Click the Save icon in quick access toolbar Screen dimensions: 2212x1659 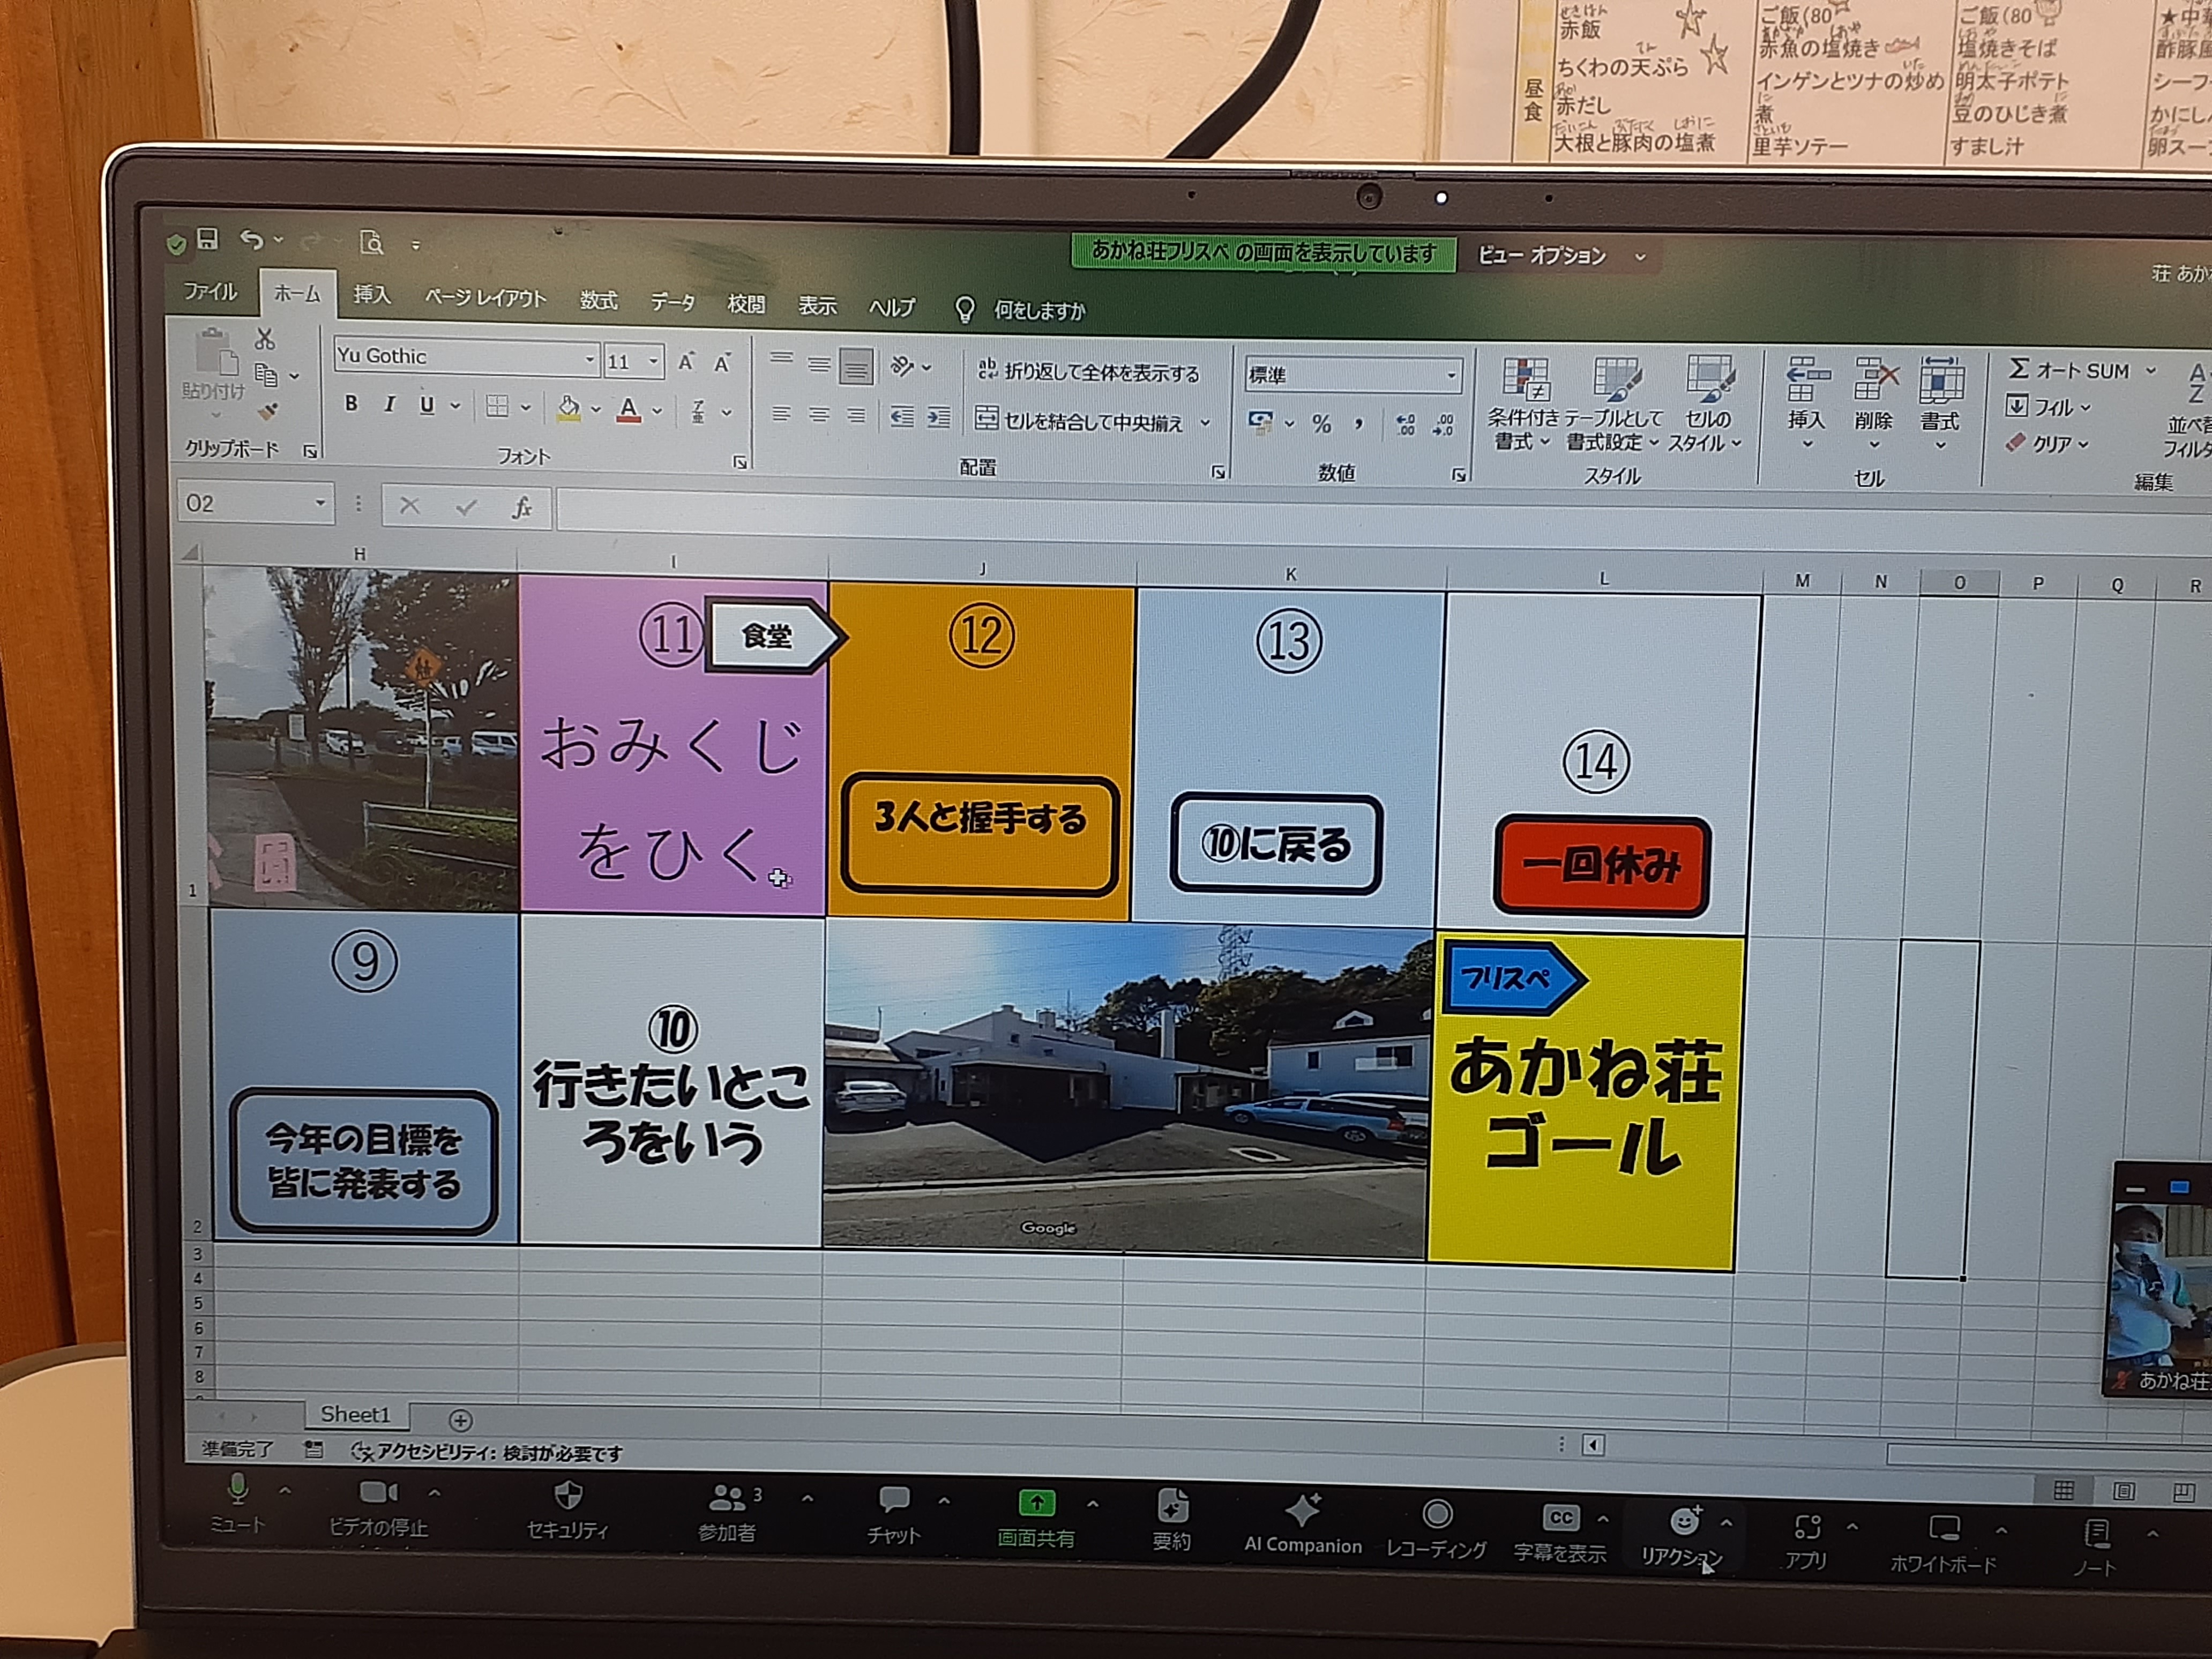(207, 238)
